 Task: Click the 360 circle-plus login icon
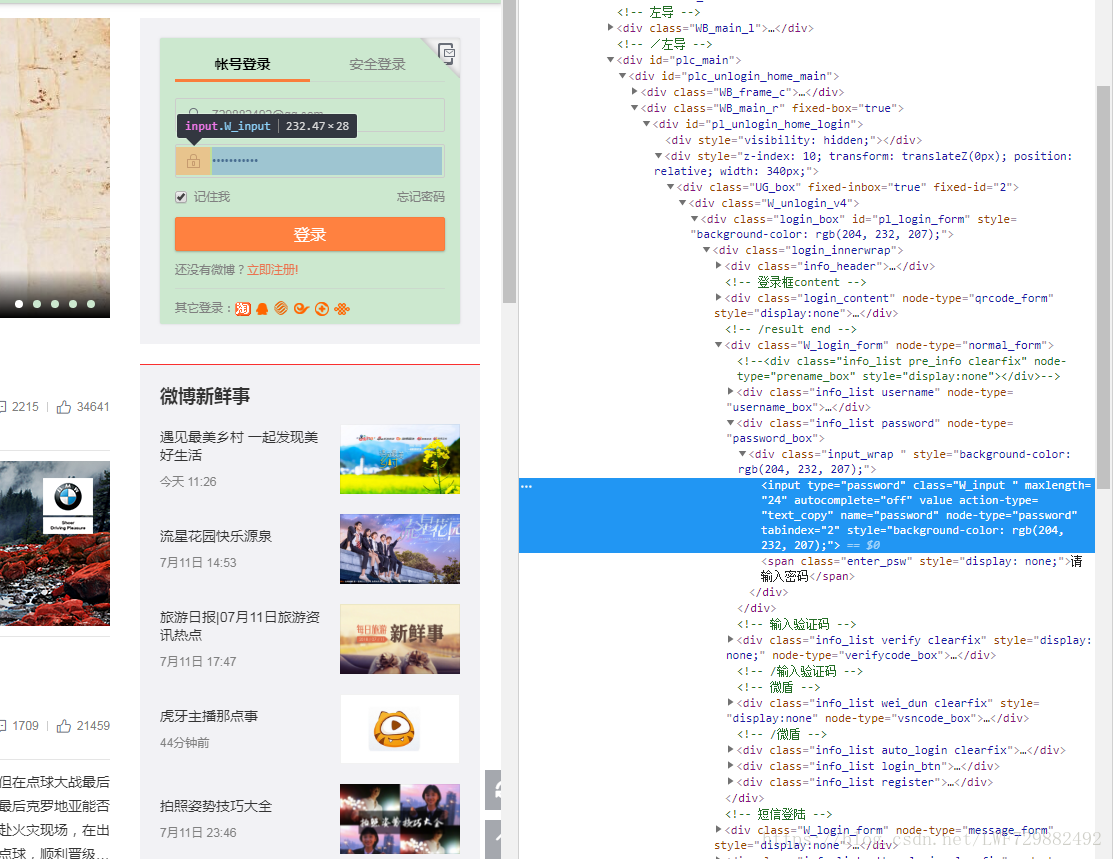coord(322,308)
